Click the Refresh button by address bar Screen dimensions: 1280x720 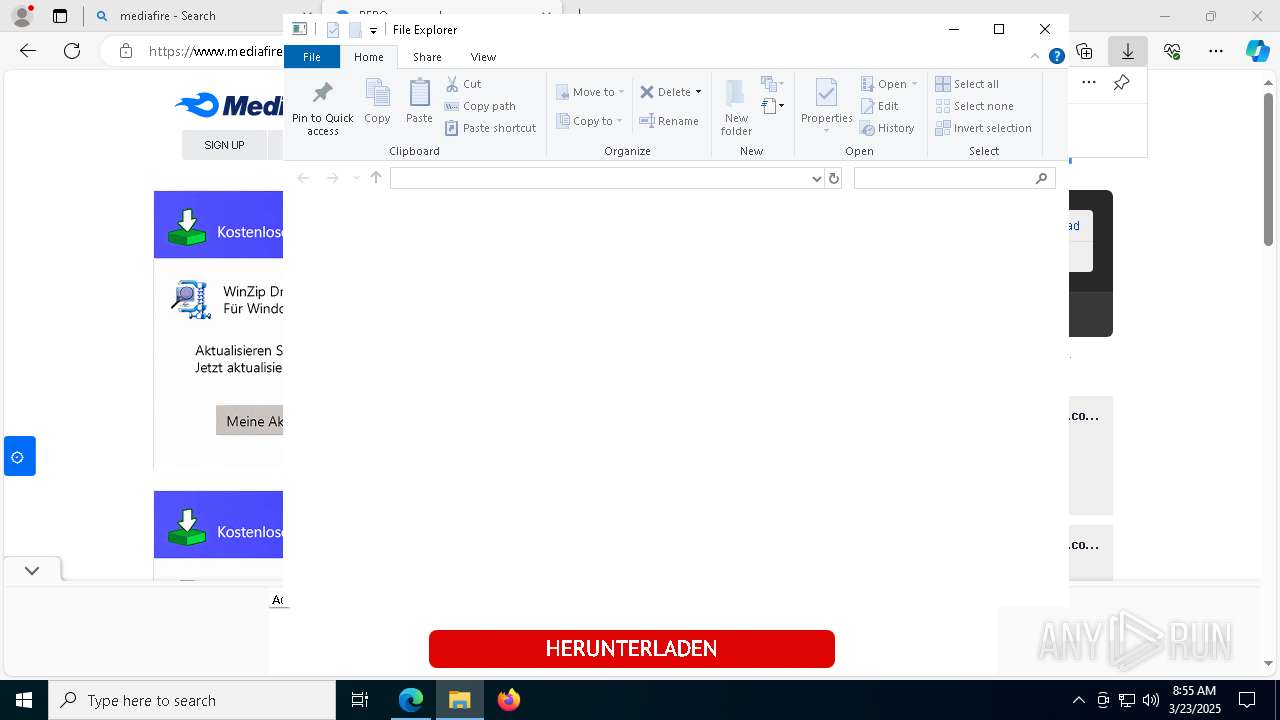pos(833,178)
